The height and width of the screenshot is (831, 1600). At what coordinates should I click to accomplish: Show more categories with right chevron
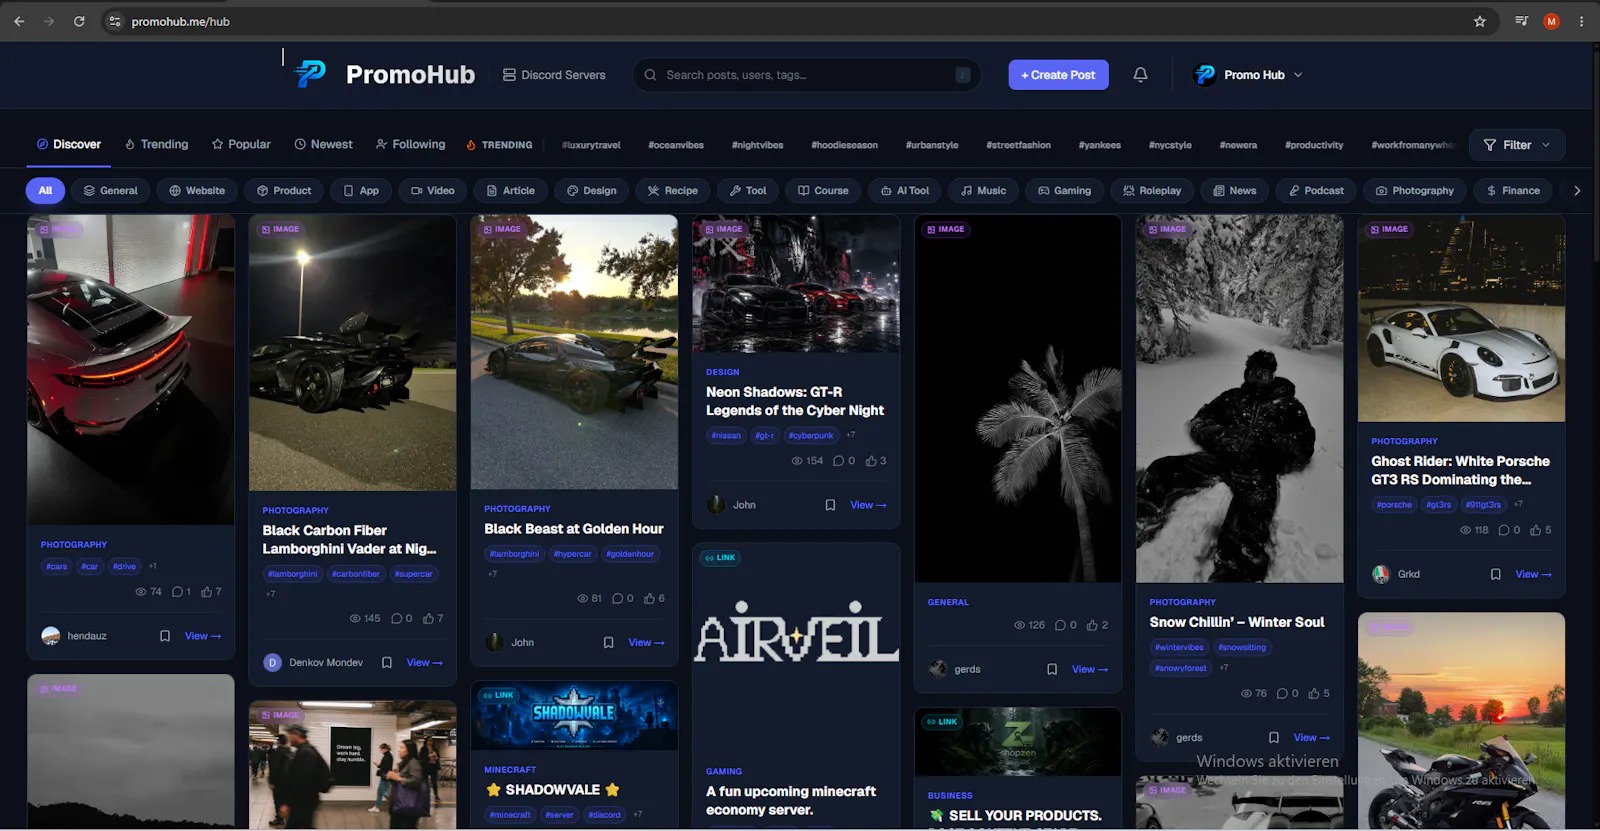click(1577, 191)
